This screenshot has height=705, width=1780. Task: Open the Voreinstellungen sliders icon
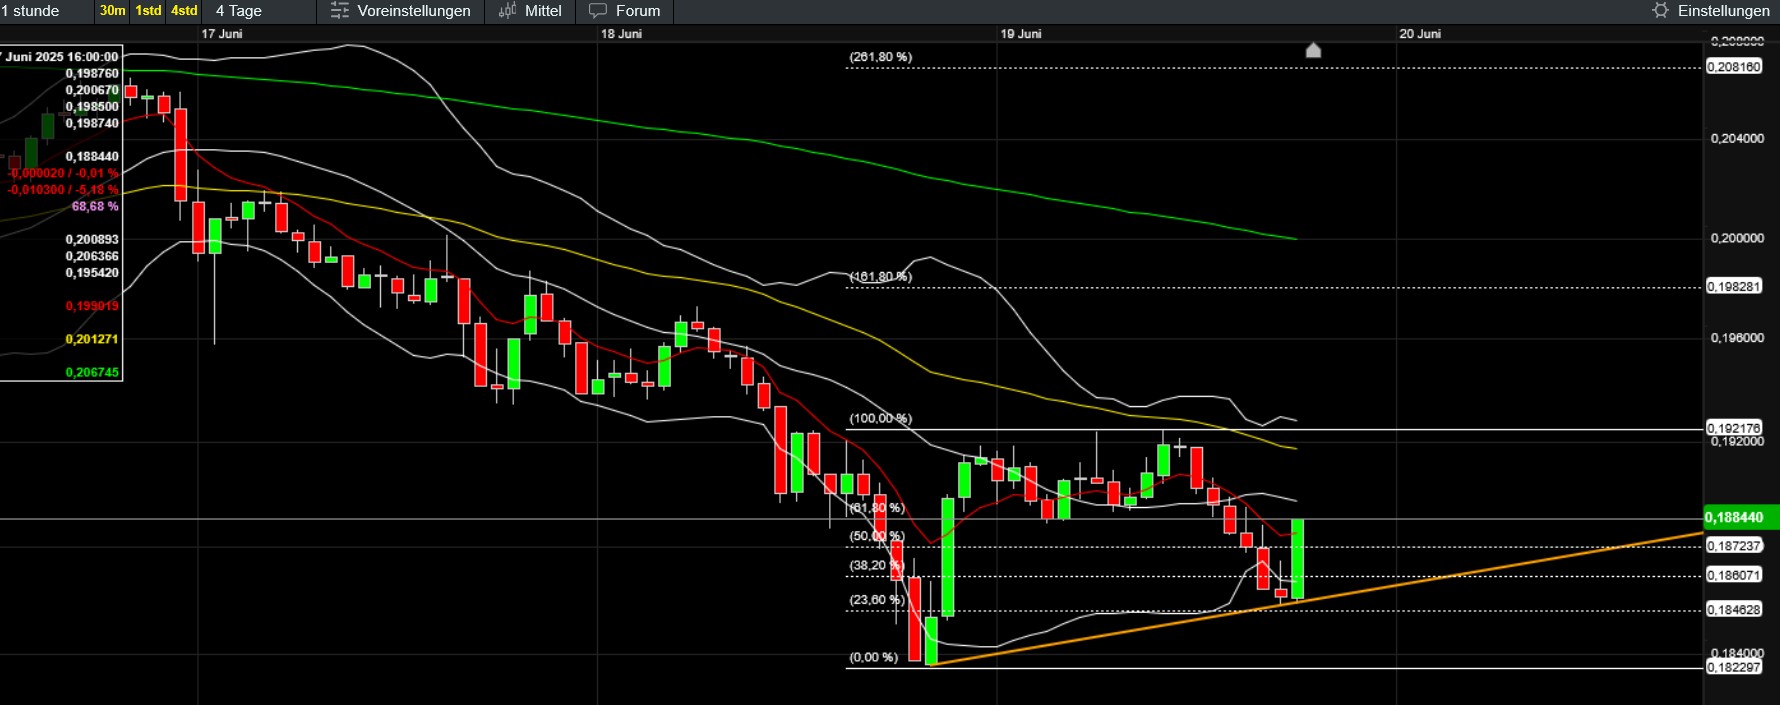coord(340,11)
